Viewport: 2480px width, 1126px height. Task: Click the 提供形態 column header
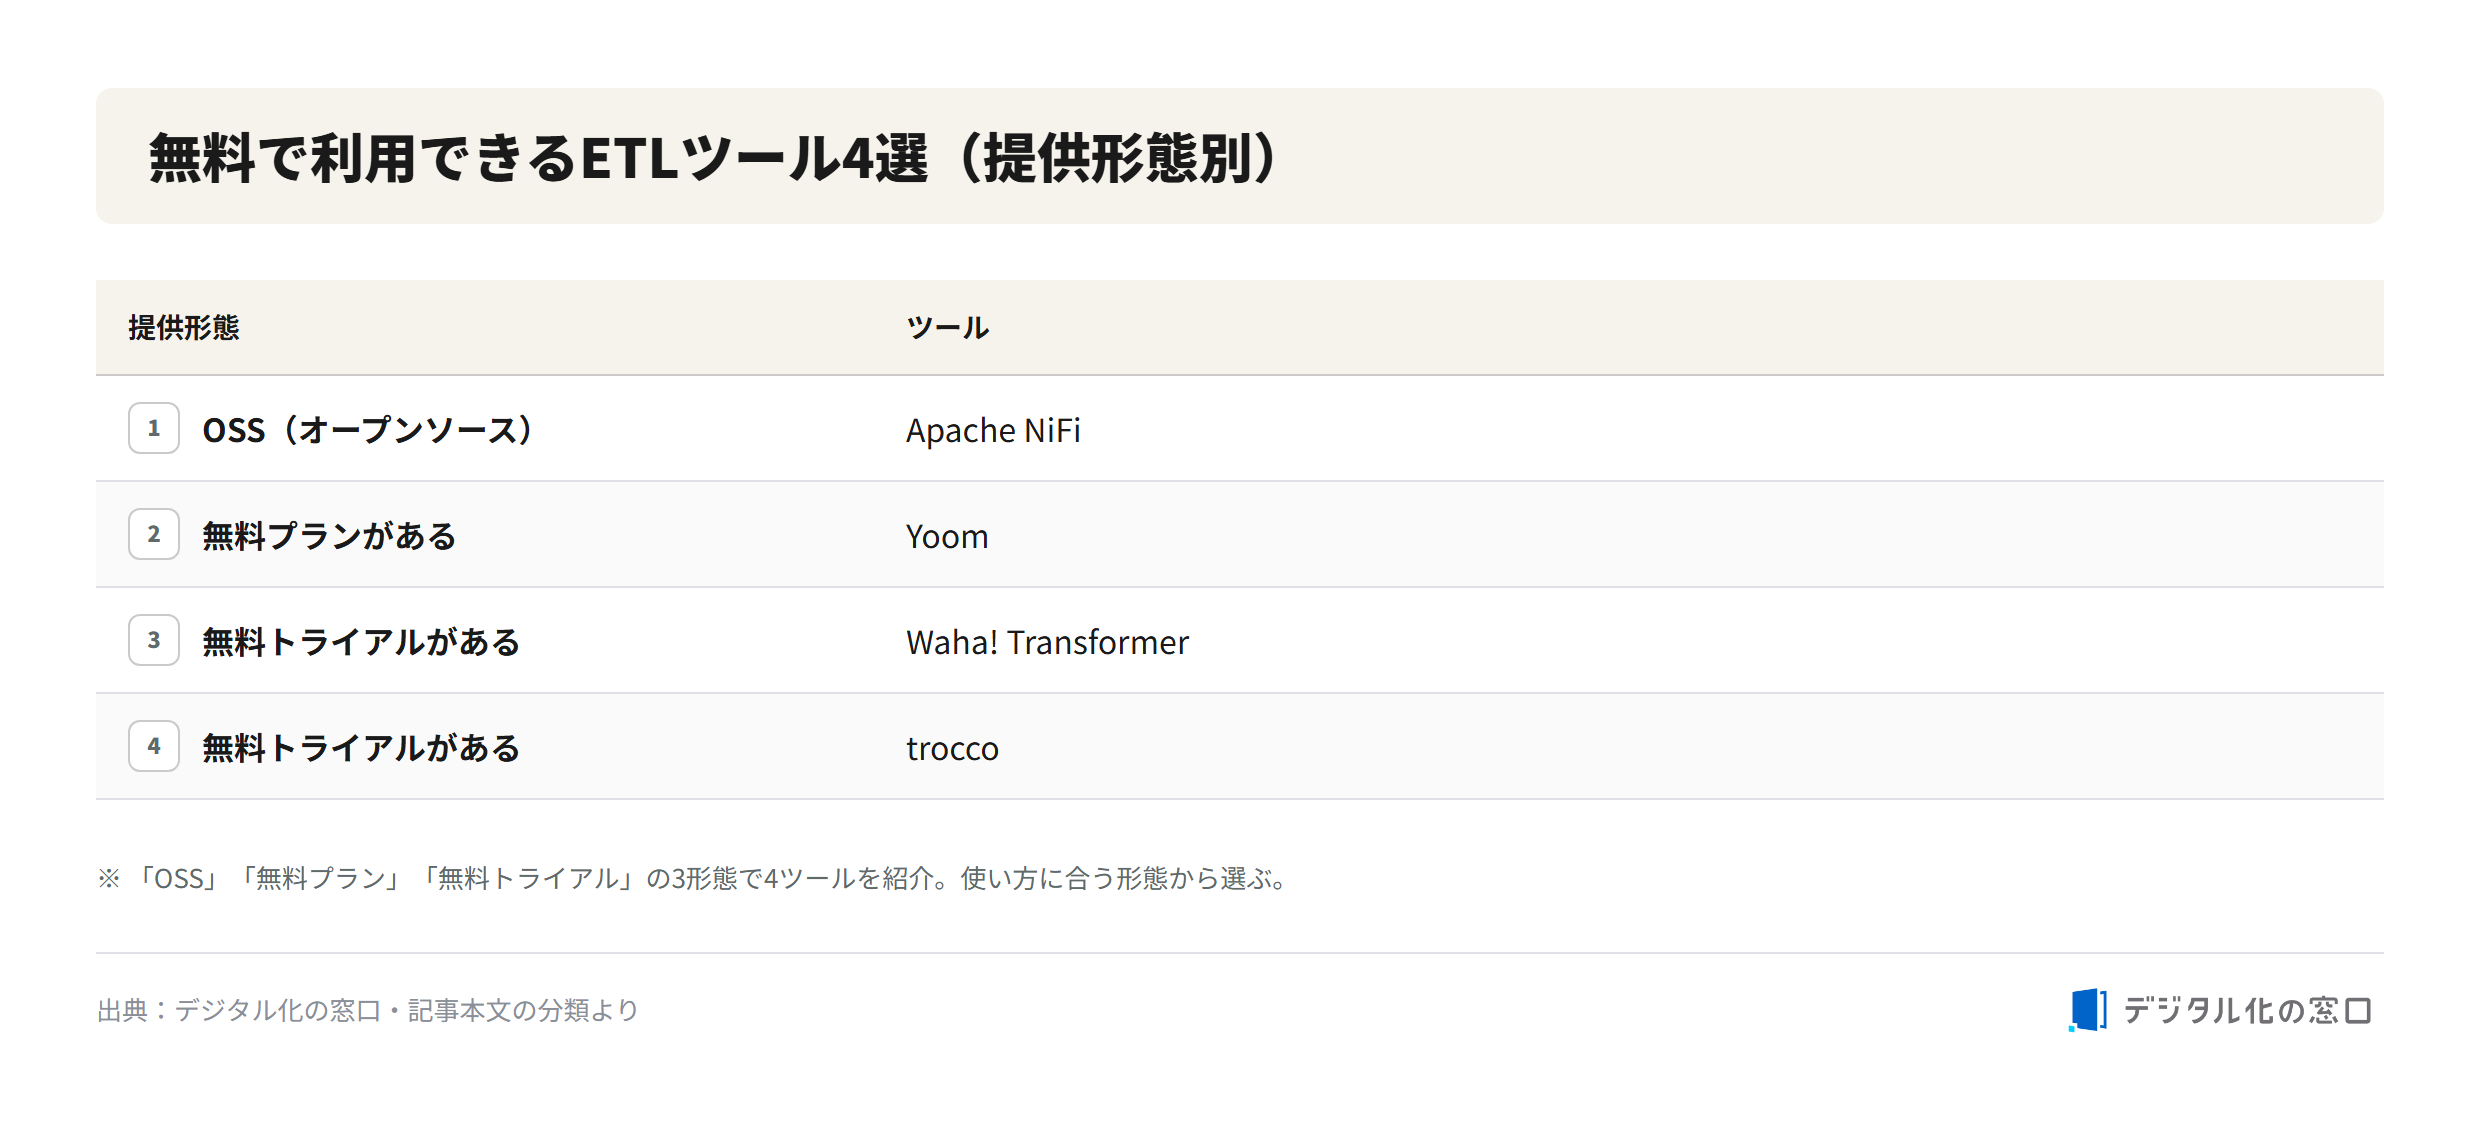184,327
